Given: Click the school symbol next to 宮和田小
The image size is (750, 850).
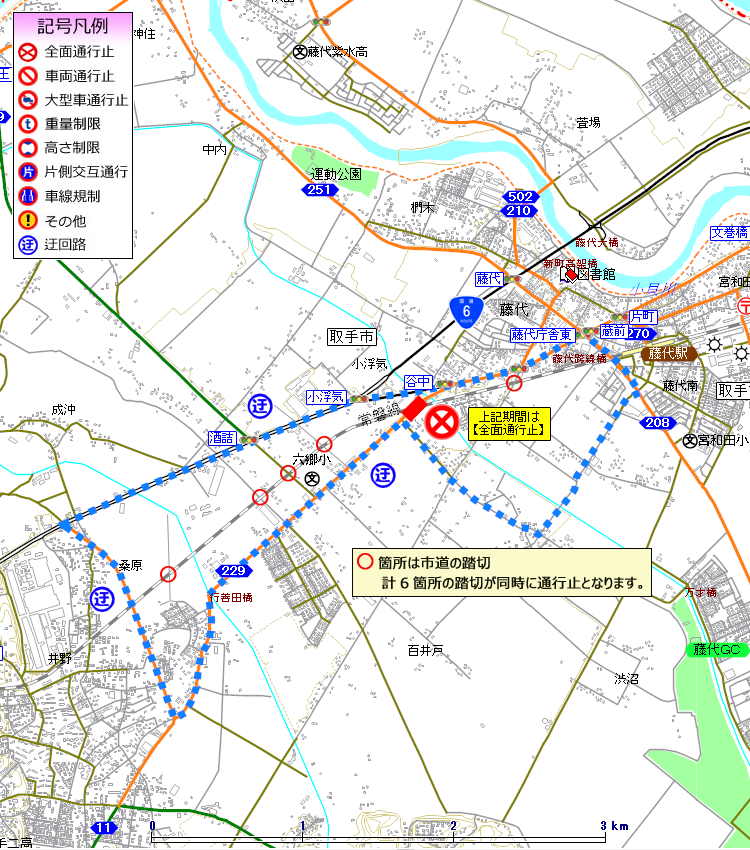Looking at the screenshot, I should click(x=689, y=441).
